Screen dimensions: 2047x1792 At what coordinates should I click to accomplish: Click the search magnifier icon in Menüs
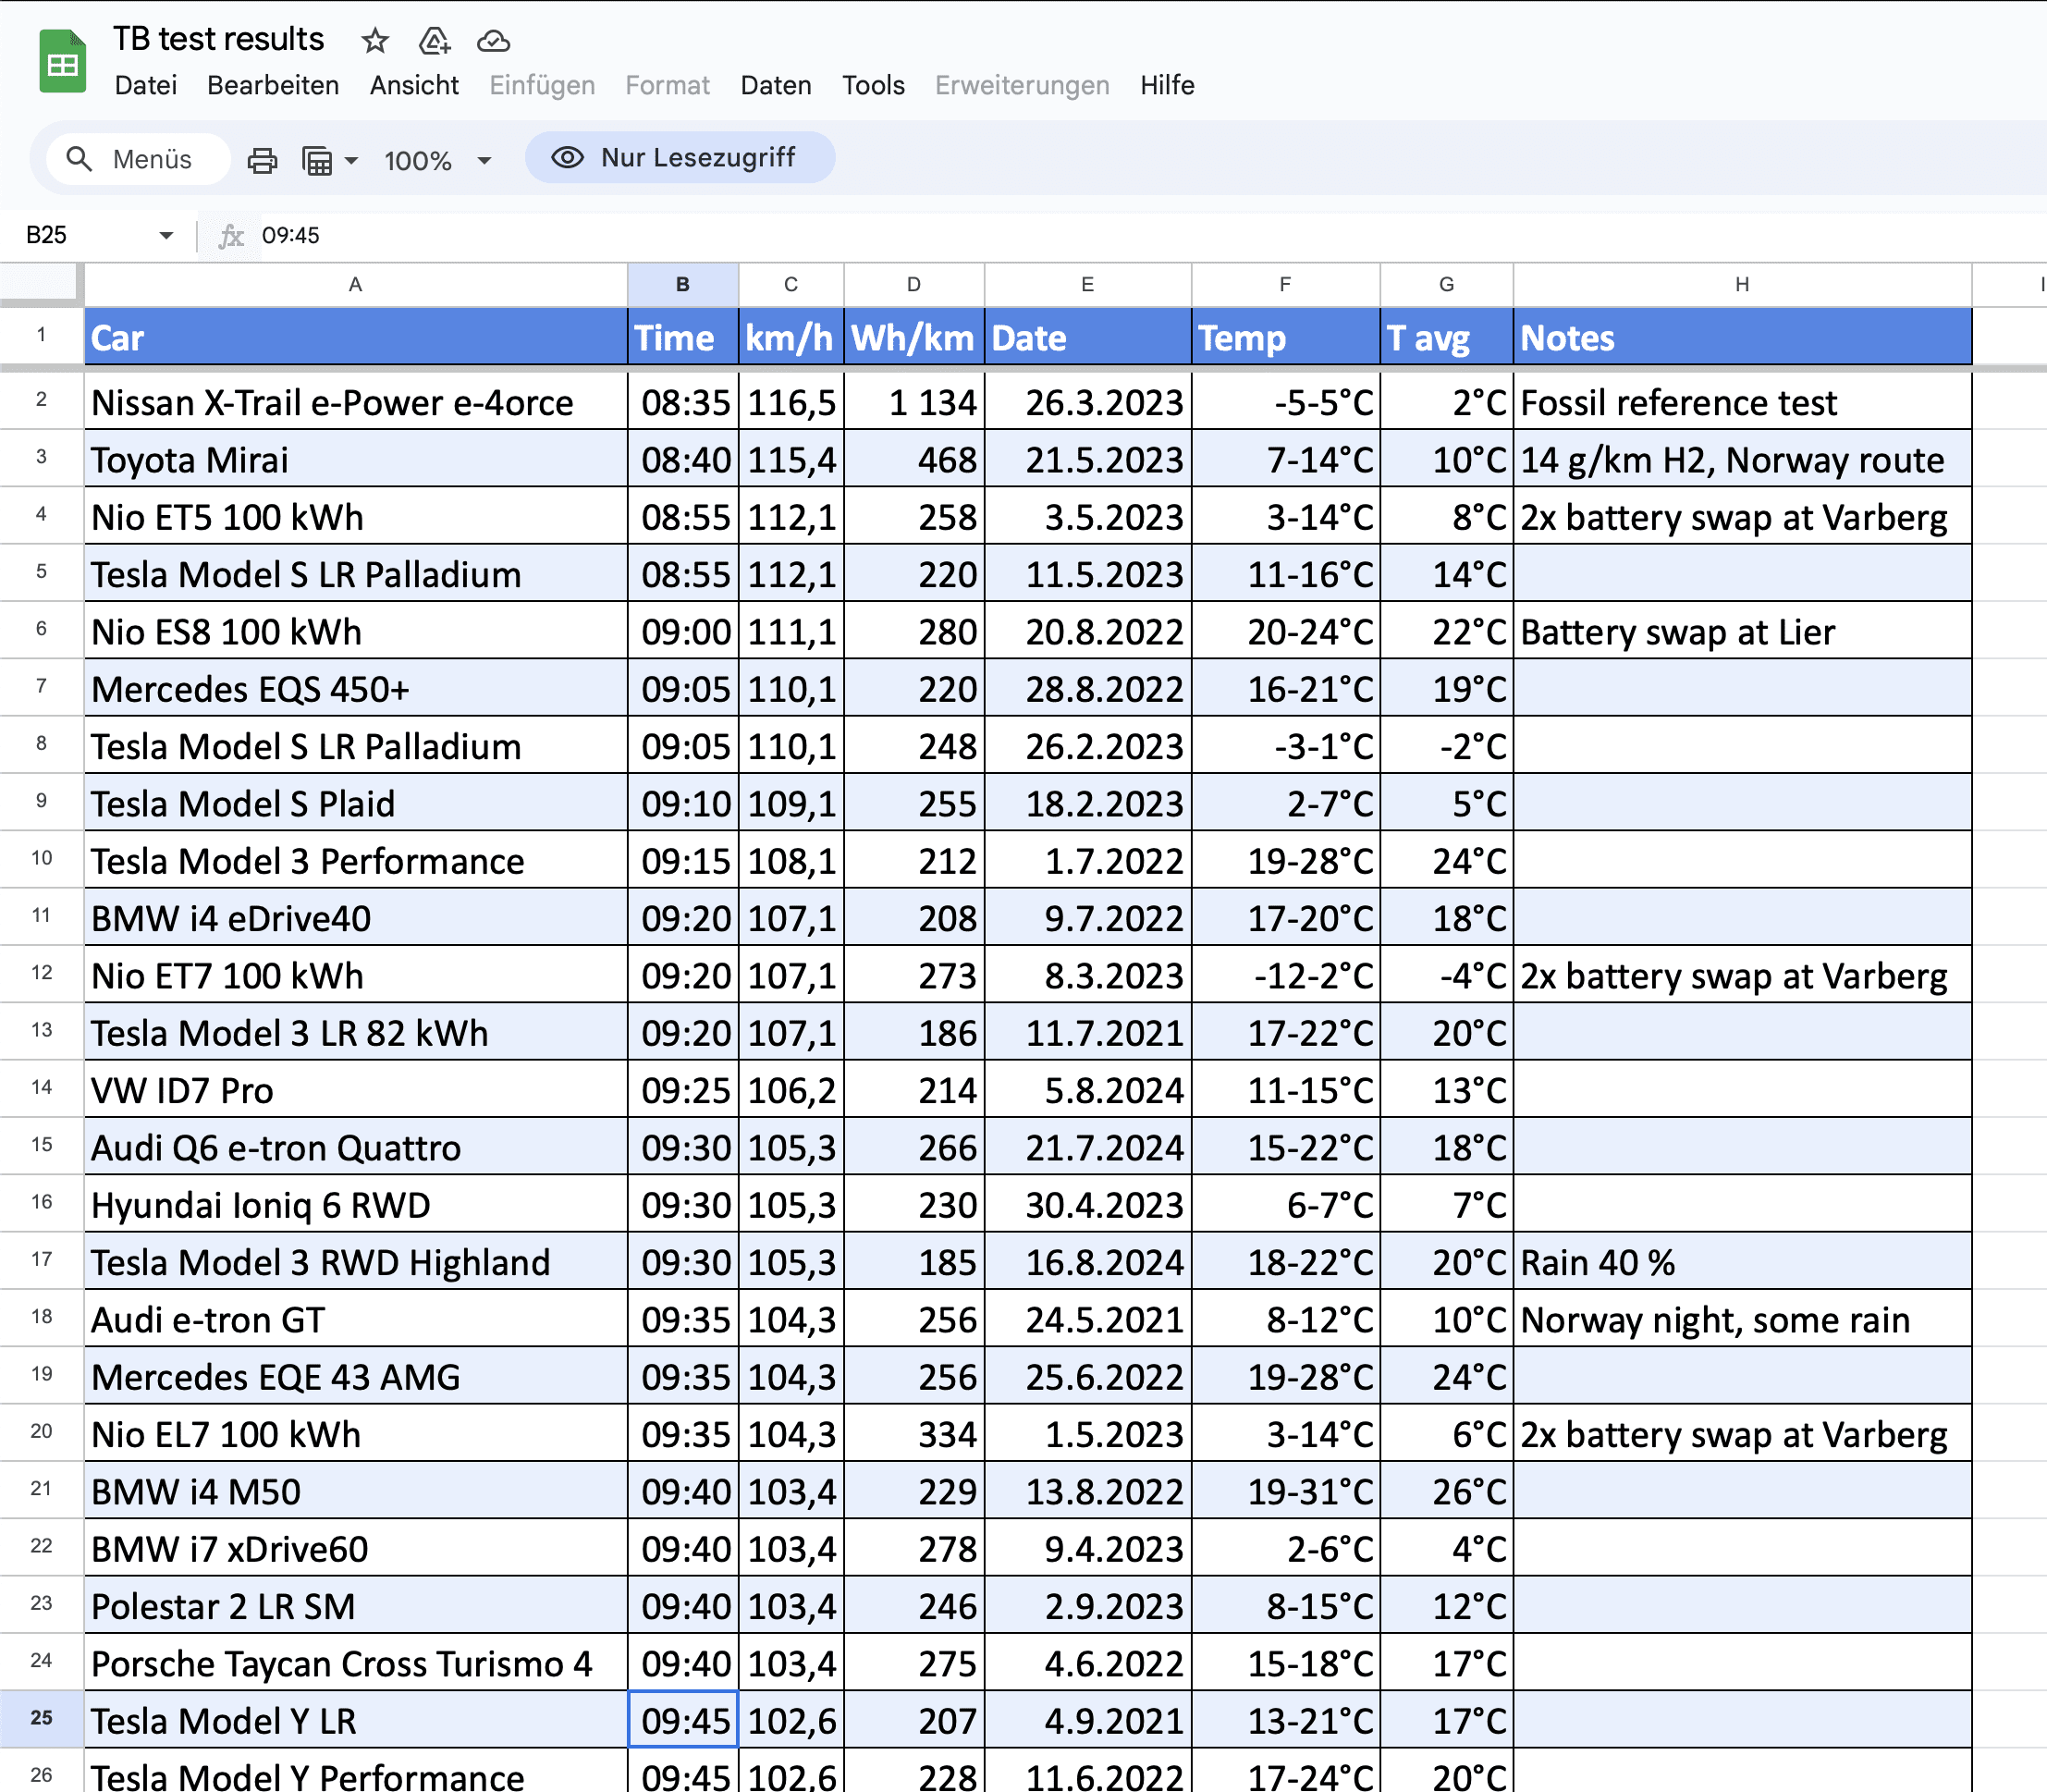(79, 159)
